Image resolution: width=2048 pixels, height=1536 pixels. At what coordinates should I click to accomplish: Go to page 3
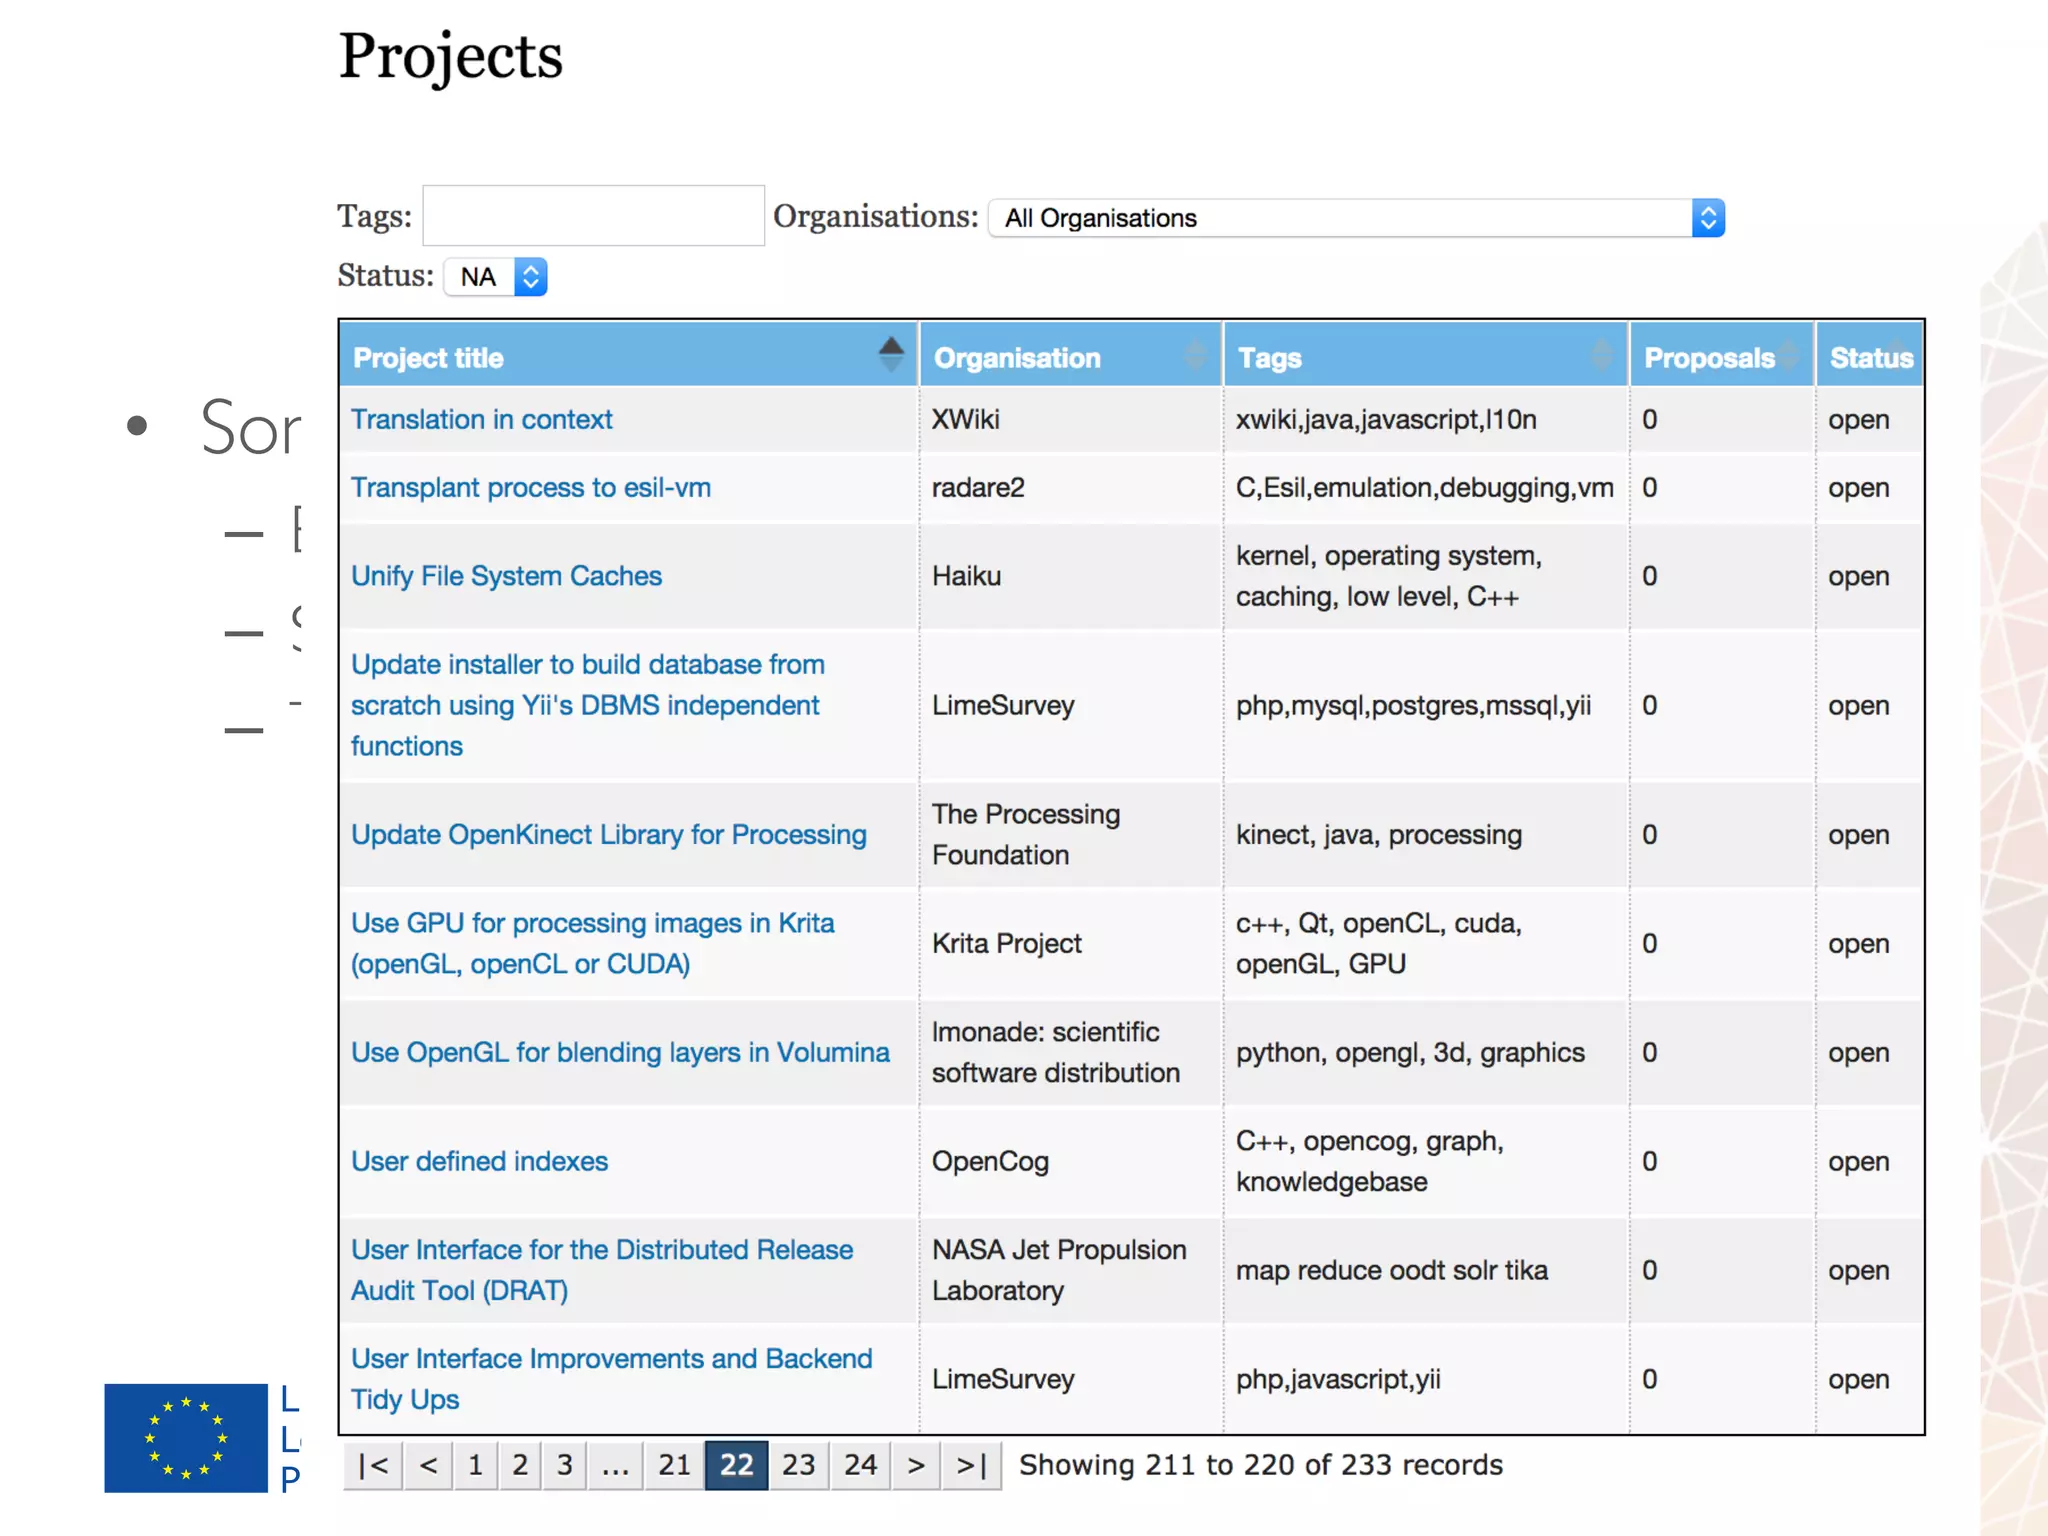(565, 1465)
